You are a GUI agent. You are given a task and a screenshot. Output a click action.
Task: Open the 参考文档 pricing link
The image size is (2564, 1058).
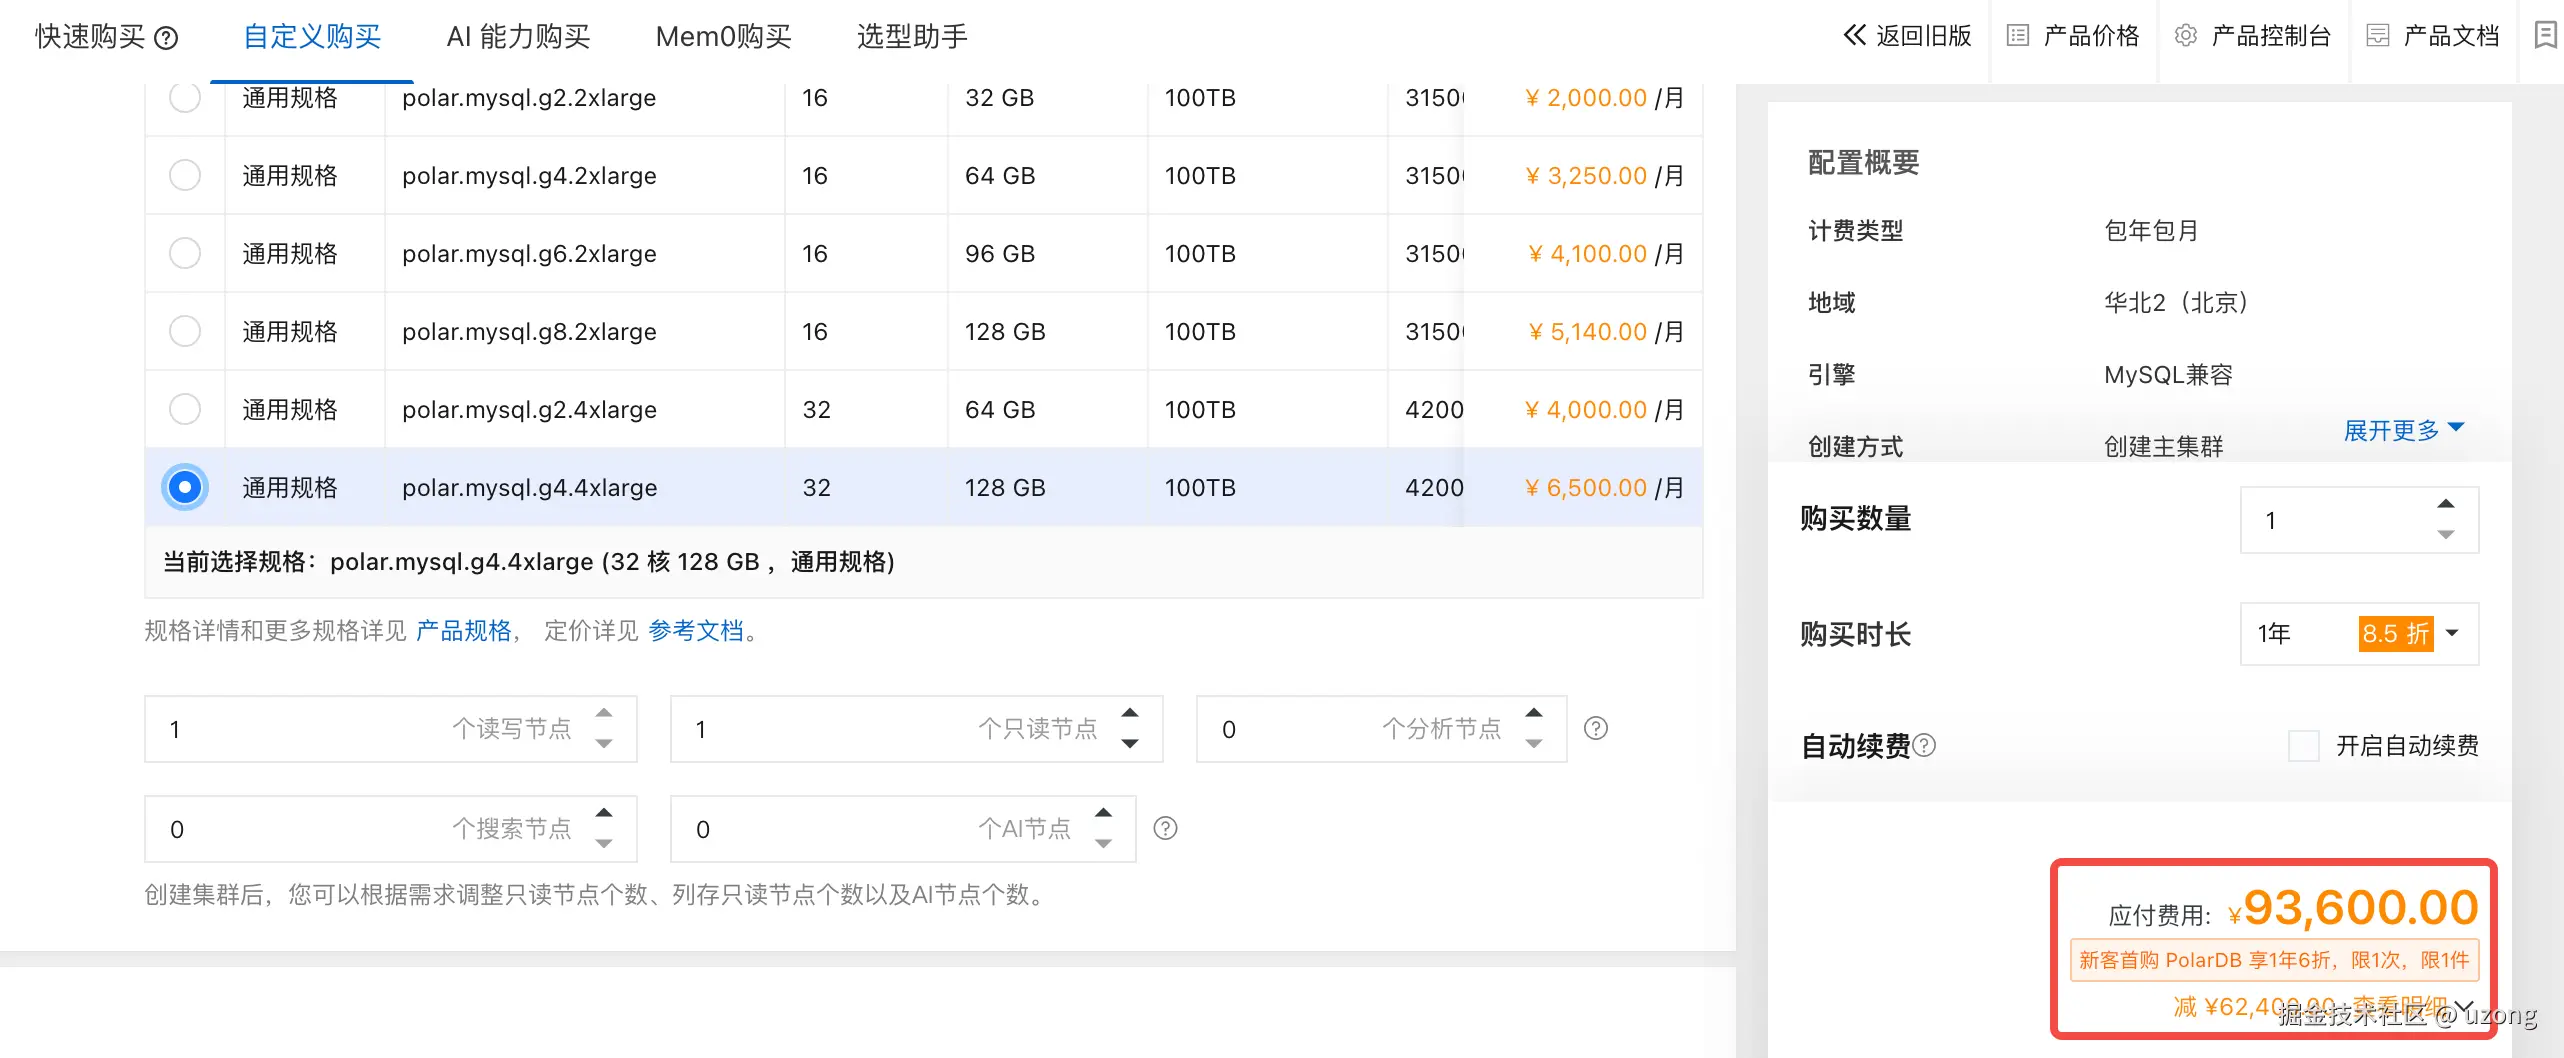click(x=696, y=631)
